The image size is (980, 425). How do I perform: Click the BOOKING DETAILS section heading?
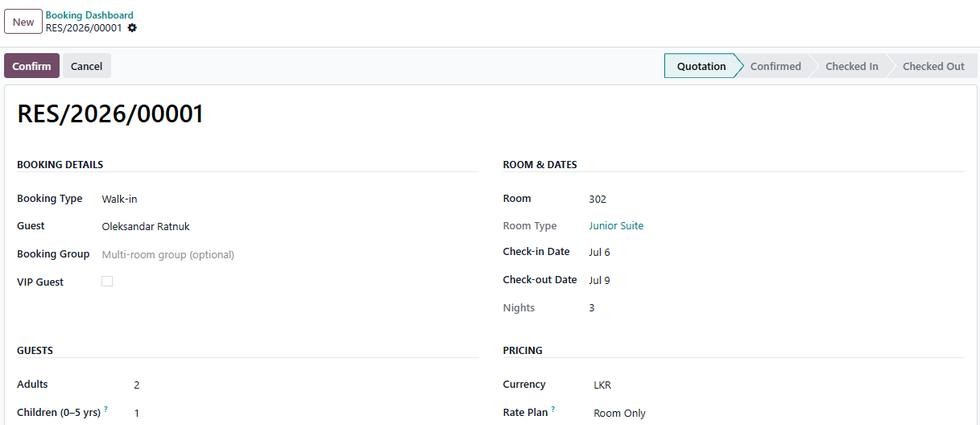(60, 165)
